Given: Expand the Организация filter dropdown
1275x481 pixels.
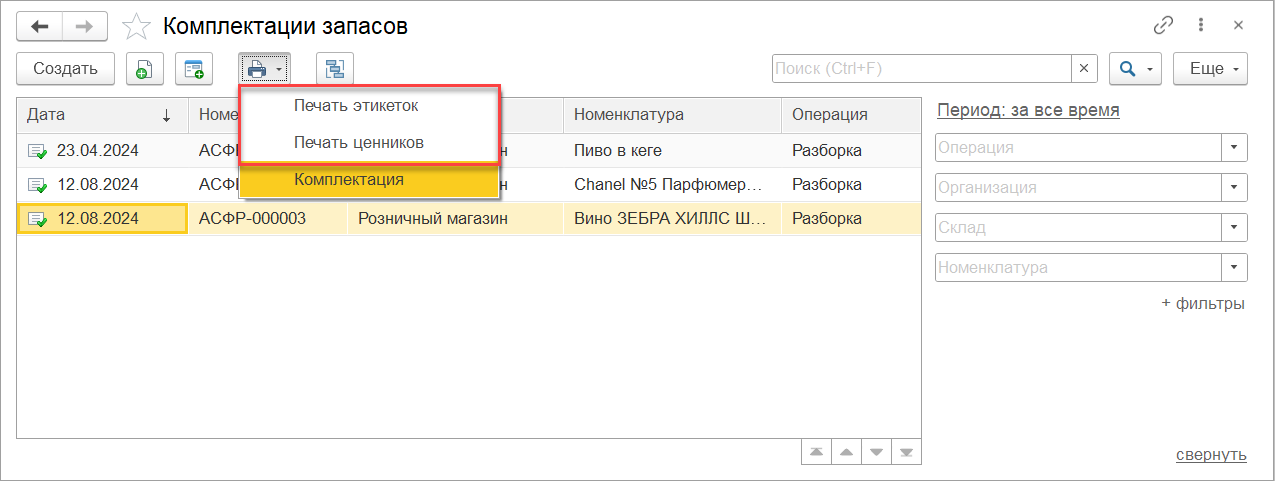Looking at the screenshot, I should coord(1235,187).
